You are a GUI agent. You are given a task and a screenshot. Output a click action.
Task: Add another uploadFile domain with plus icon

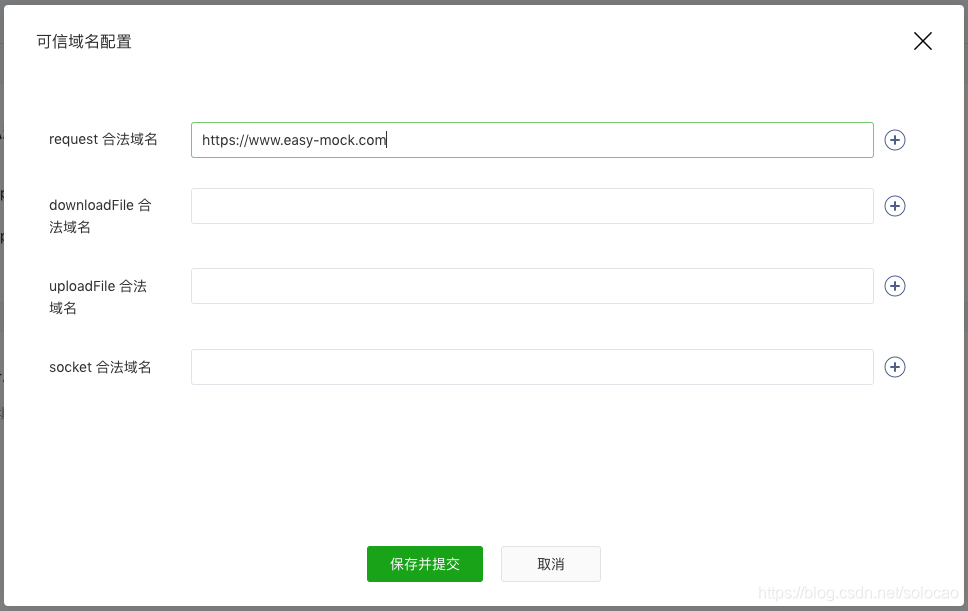pos(895,286)
